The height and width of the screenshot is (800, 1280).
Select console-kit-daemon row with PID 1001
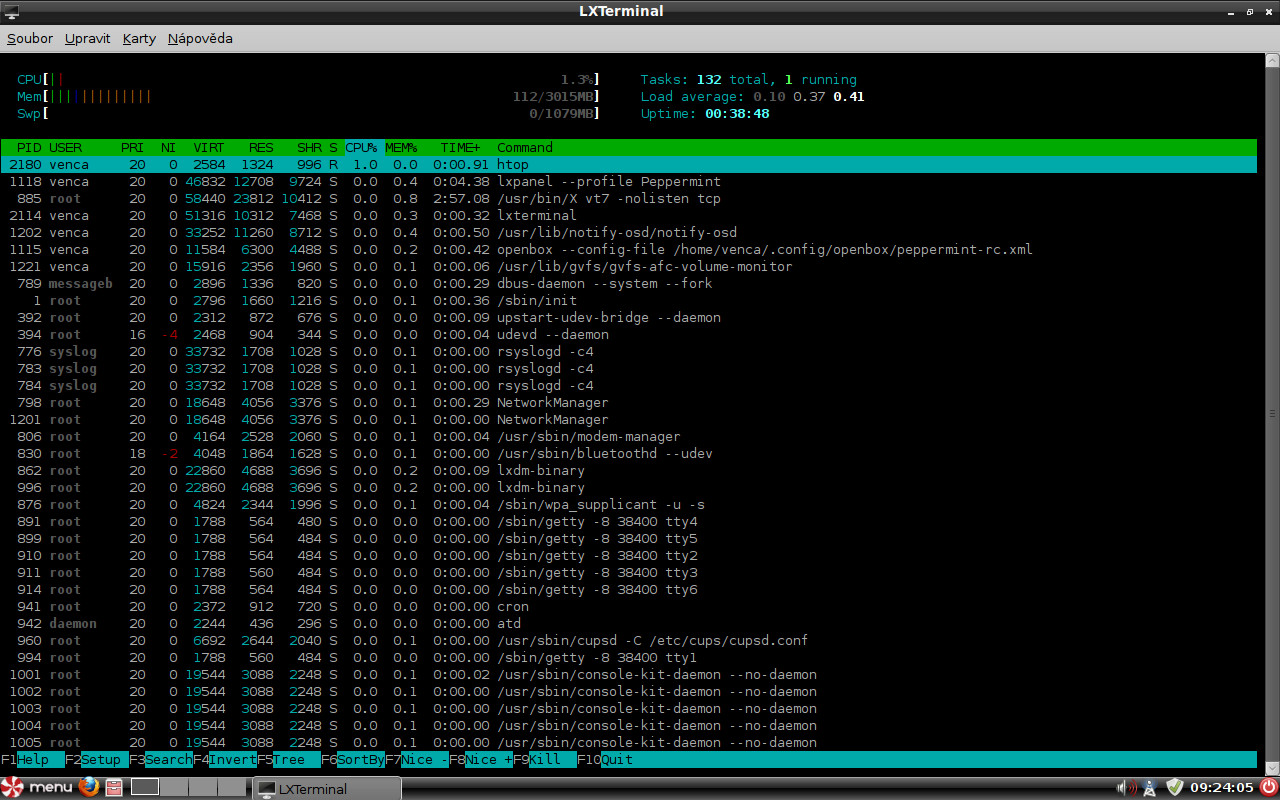point(628,674)
